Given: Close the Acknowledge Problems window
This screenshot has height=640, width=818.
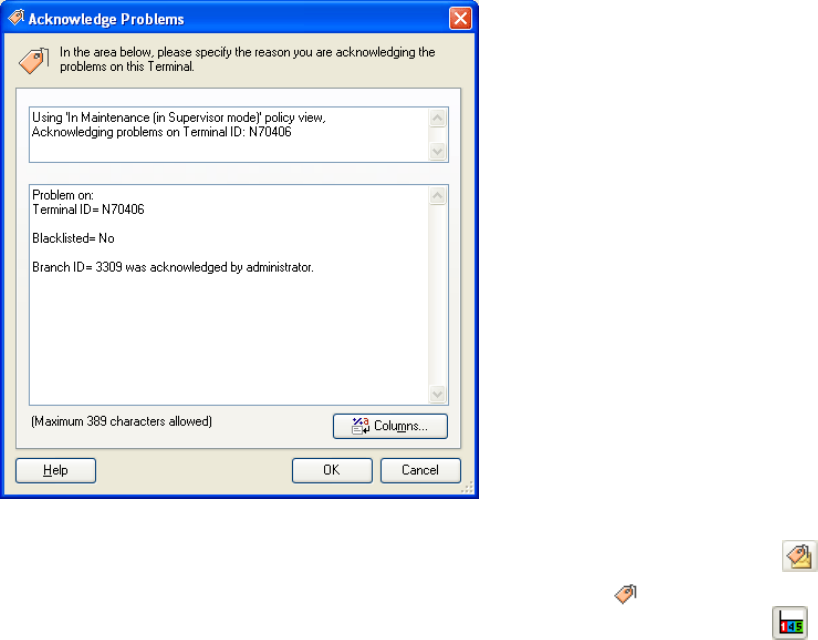Looking at the screenshot, I should coord(460,19).
